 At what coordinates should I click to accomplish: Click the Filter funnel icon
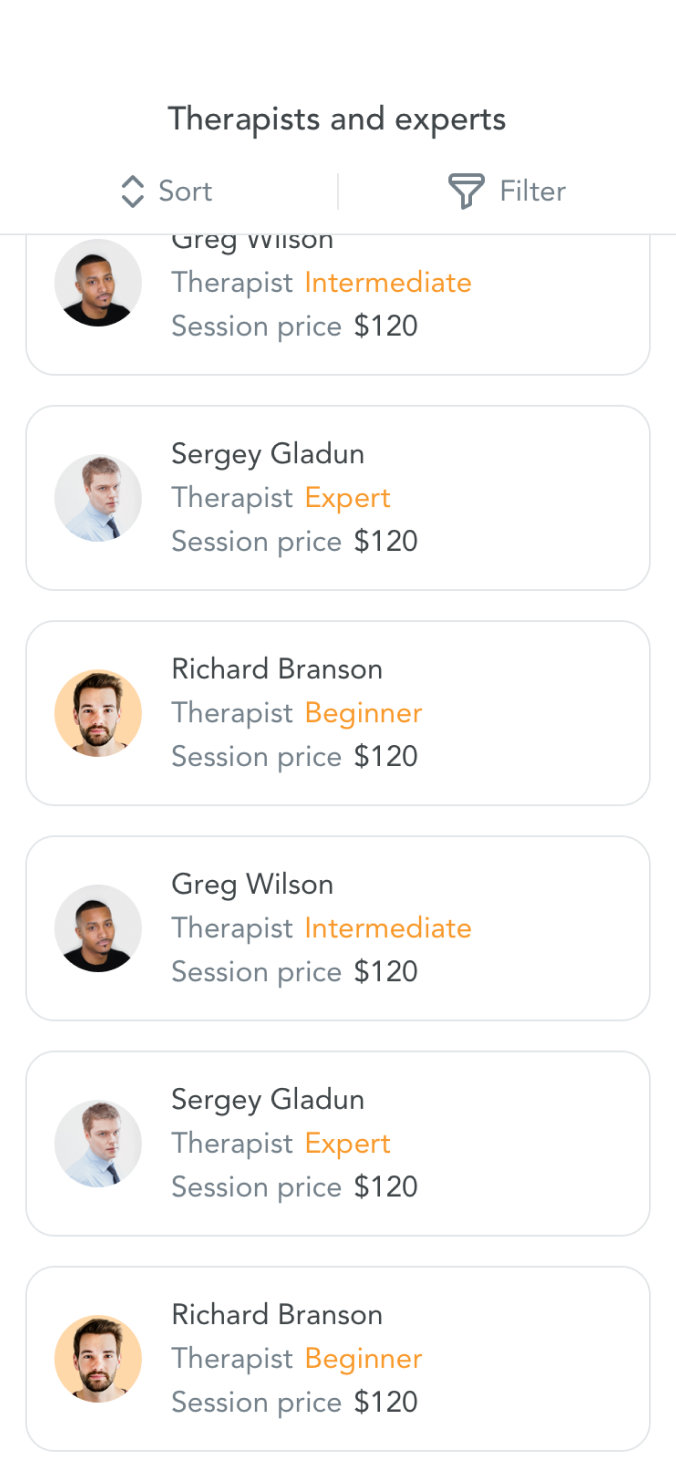point(465,191)
